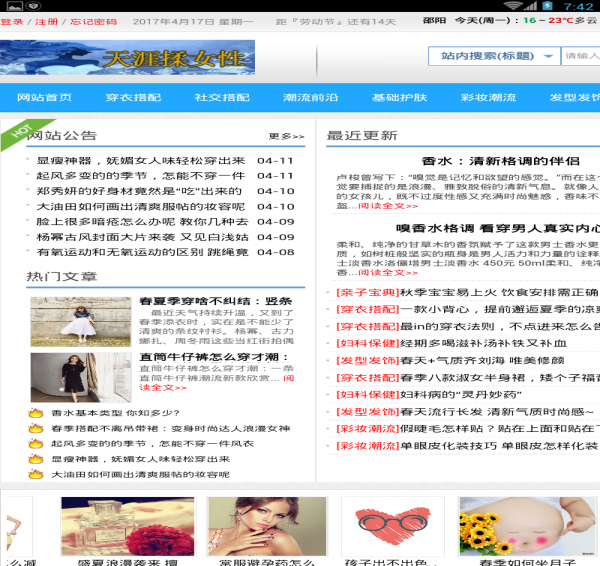
Task: Click the fire icon beside 香水基本类型
Action: point(36,413)
